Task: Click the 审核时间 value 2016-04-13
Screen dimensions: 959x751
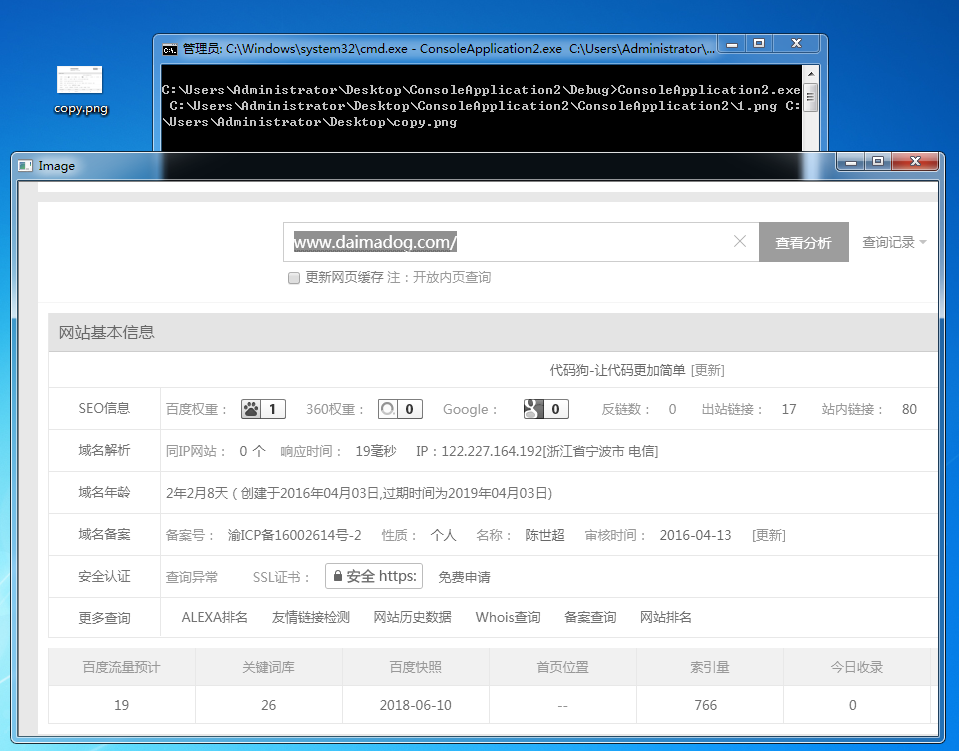Action: click(x=695, y=535)
